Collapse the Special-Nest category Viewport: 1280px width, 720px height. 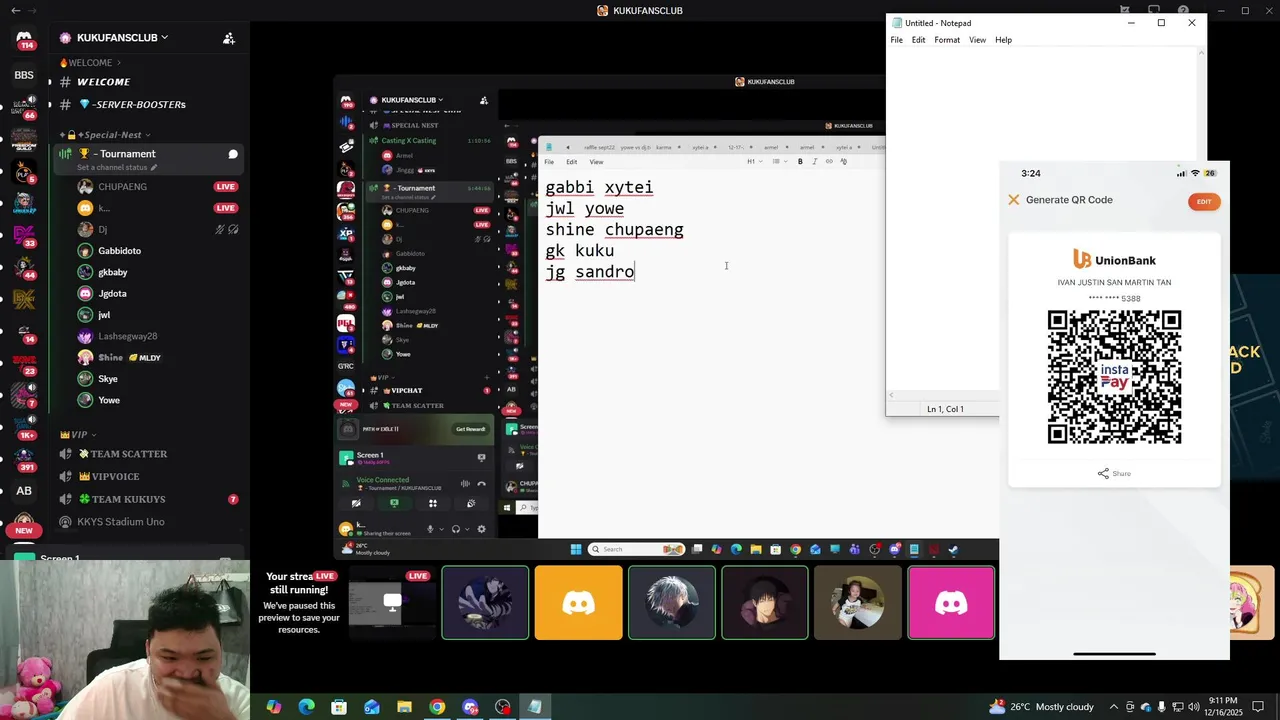pos(106,135)
